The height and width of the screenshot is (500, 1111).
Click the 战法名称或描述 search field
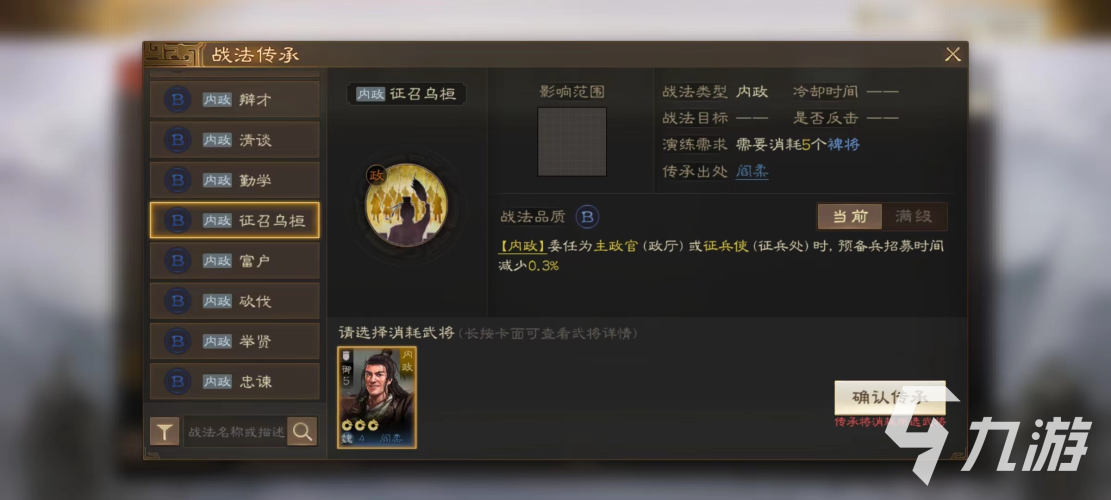235,431
